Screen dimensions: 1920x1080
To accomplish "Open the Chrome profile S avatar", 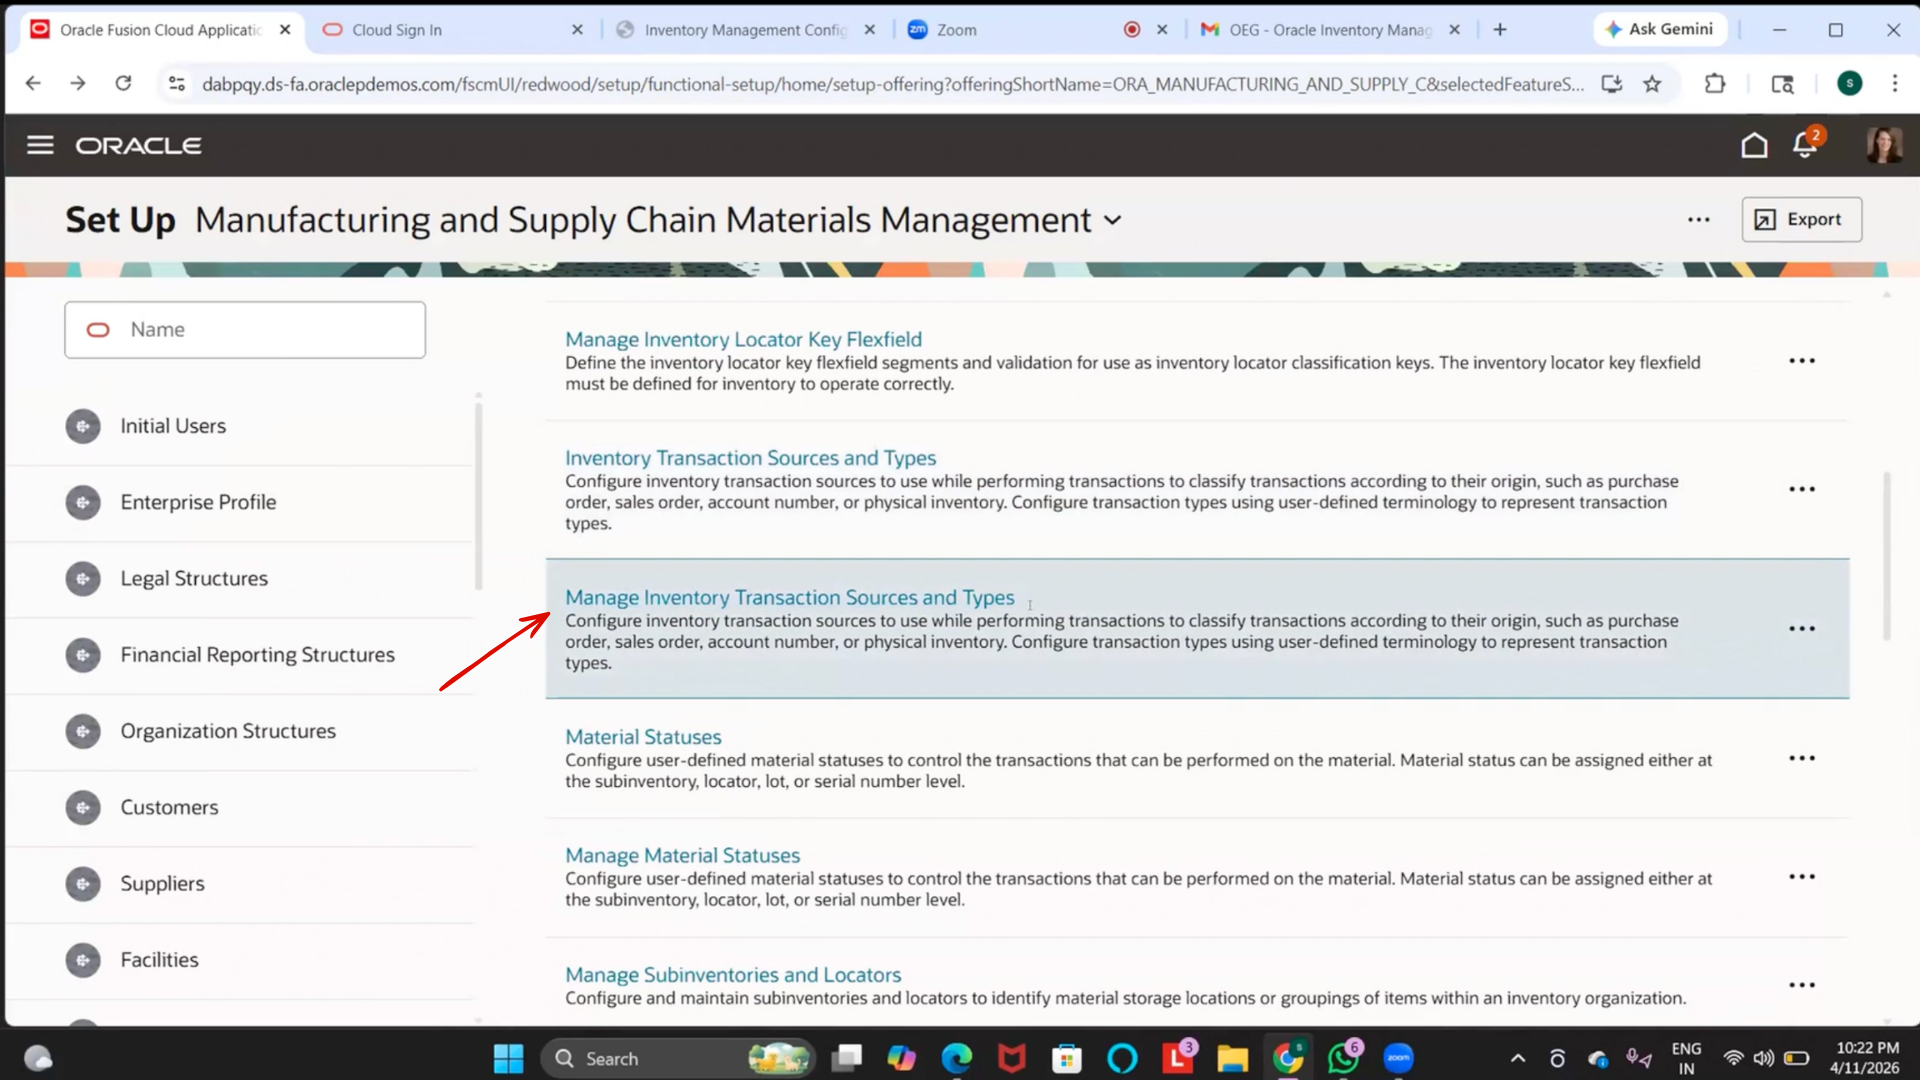I will click(x=1849, y=84).
